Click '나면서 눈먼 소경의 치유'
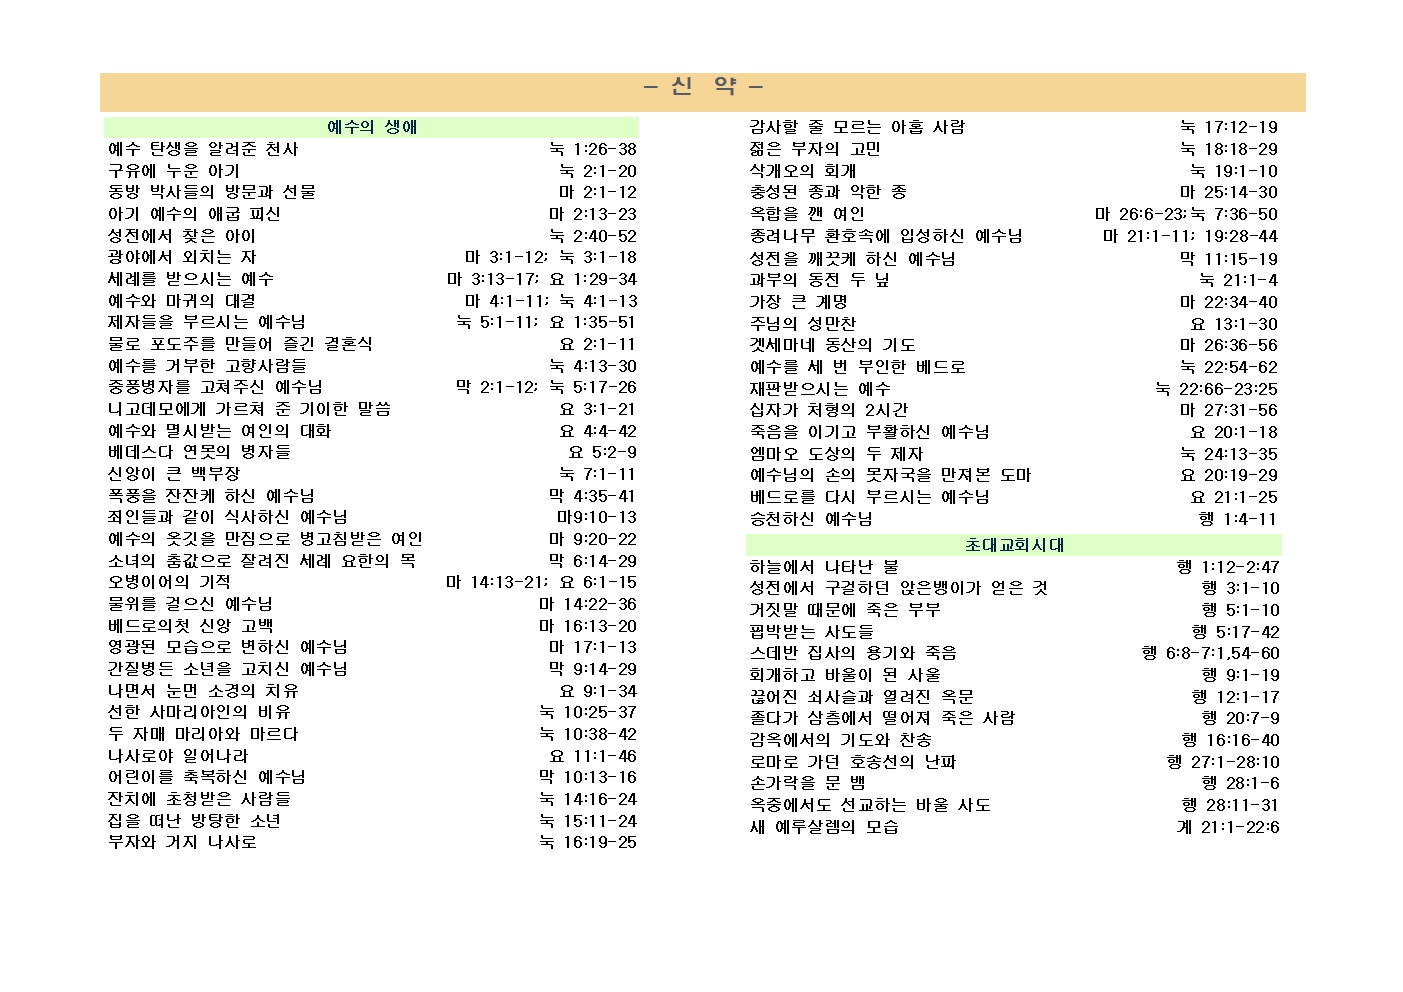The width and height of the screenshot is (1403, 992). 203,691
